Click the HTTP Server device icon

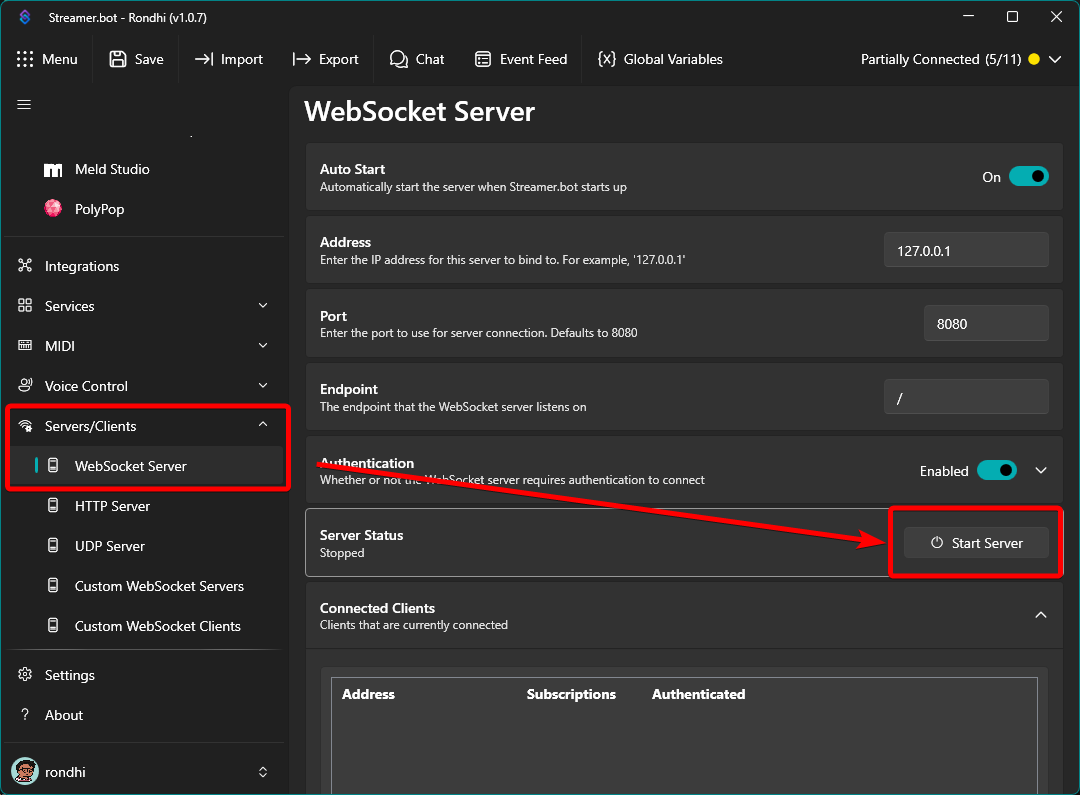tap(53, 506)
